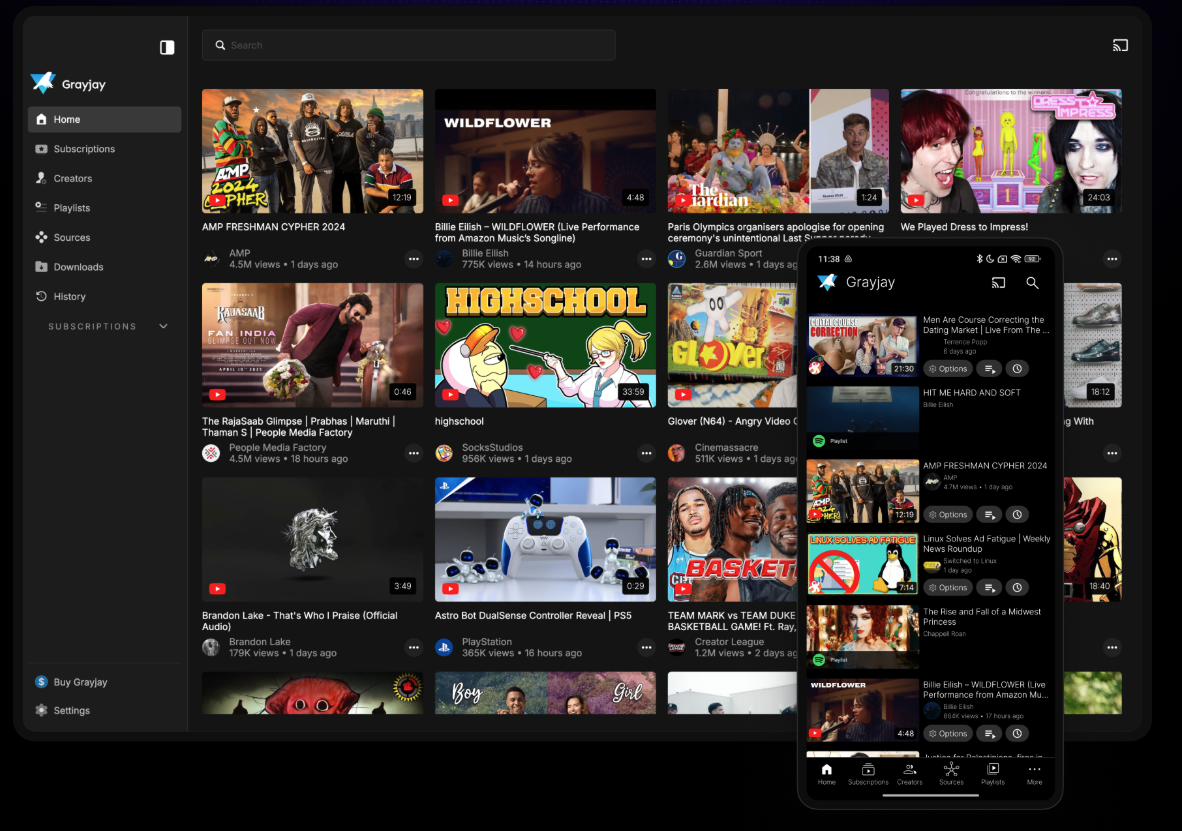Click the AMP channel avatar on desktop
1182x831 pixels.
(x=211, y=259)
